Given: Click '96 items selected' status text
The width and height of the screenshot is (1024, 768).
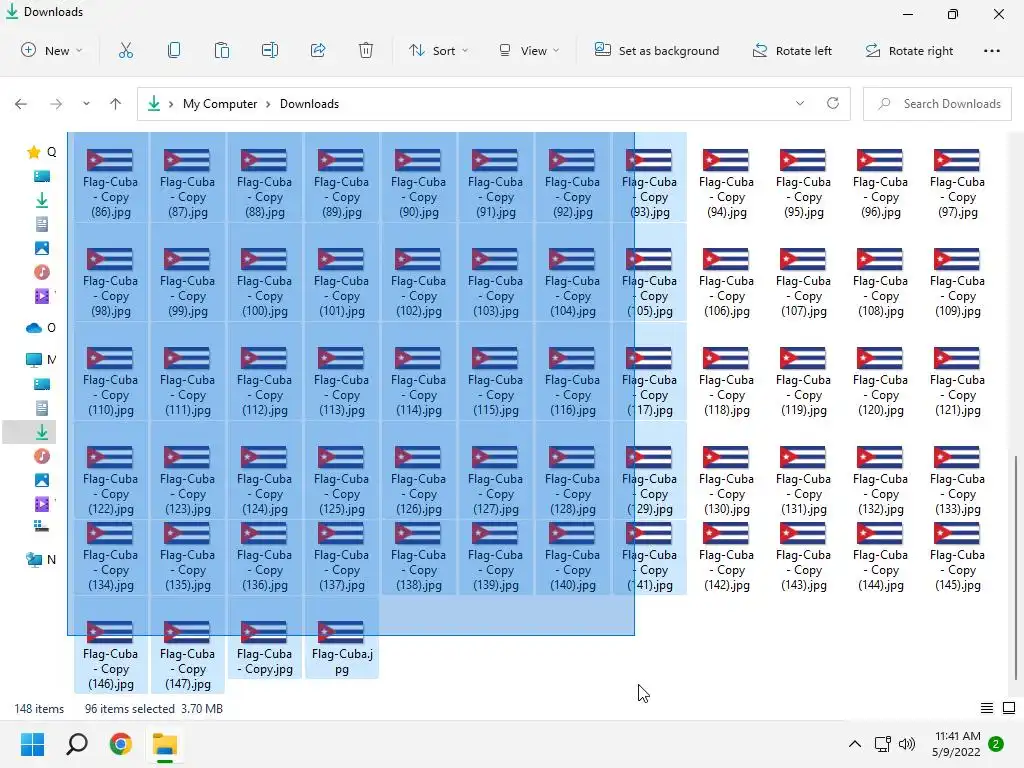Looking at the screenshot, I should 130,709.
